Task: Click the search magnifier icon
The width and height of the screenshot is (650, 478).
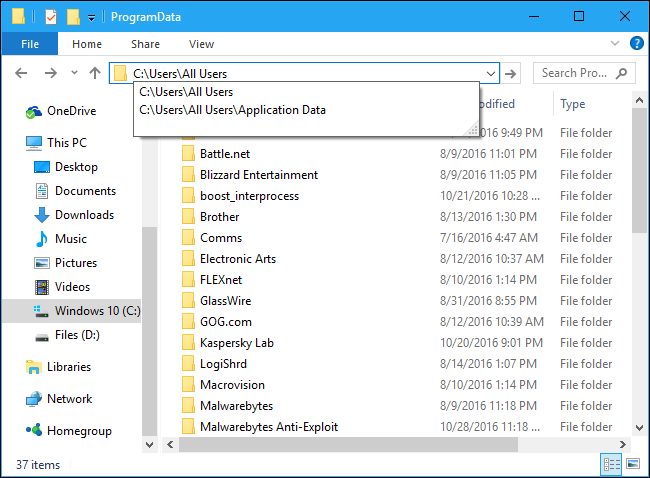Action: [x=622, y=73]
